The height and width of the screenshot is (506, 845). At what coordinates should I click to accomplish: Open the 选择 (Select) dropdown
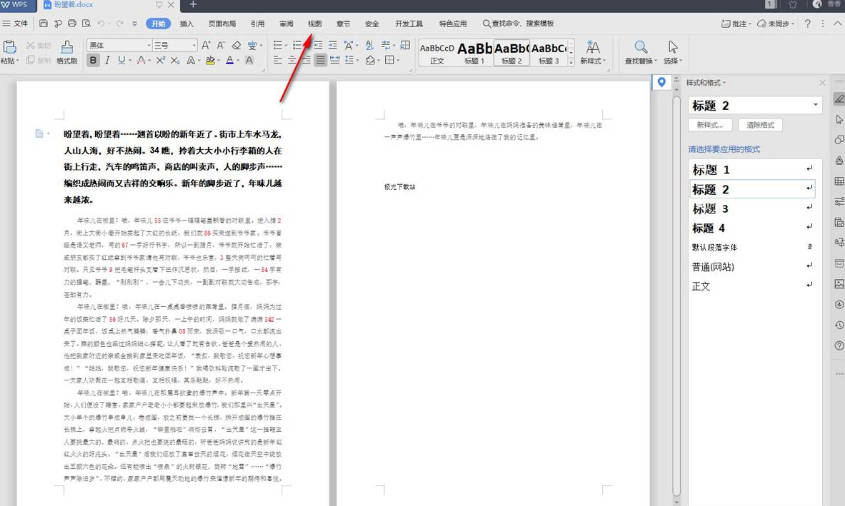tap(673, 53)
